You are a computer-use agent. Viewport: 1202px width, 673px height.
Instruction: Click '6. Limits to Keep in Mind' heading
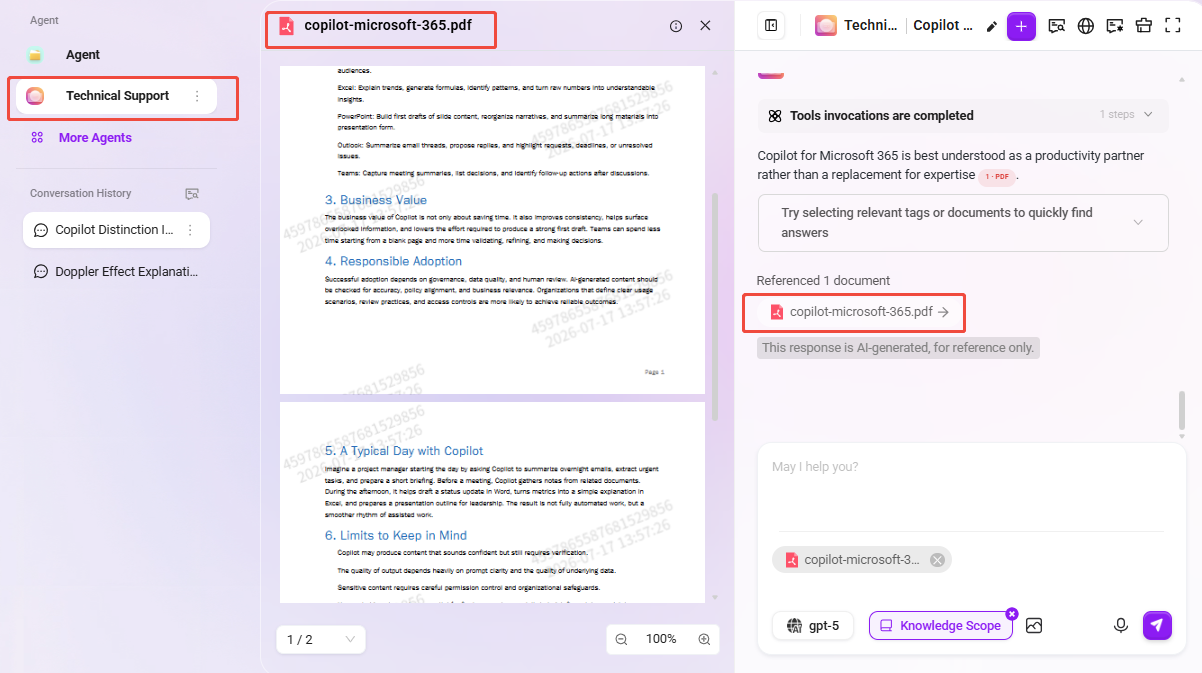[x=396, y=536]
